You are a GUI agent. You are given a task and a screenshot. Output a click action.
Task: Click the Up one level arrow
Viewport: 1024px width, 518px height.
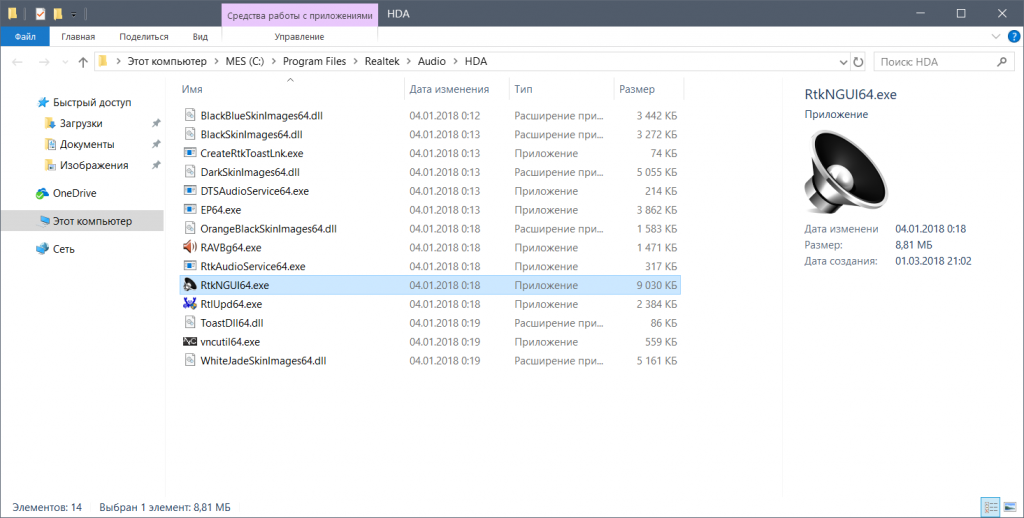pyautogui.click(x=82, y=62)
